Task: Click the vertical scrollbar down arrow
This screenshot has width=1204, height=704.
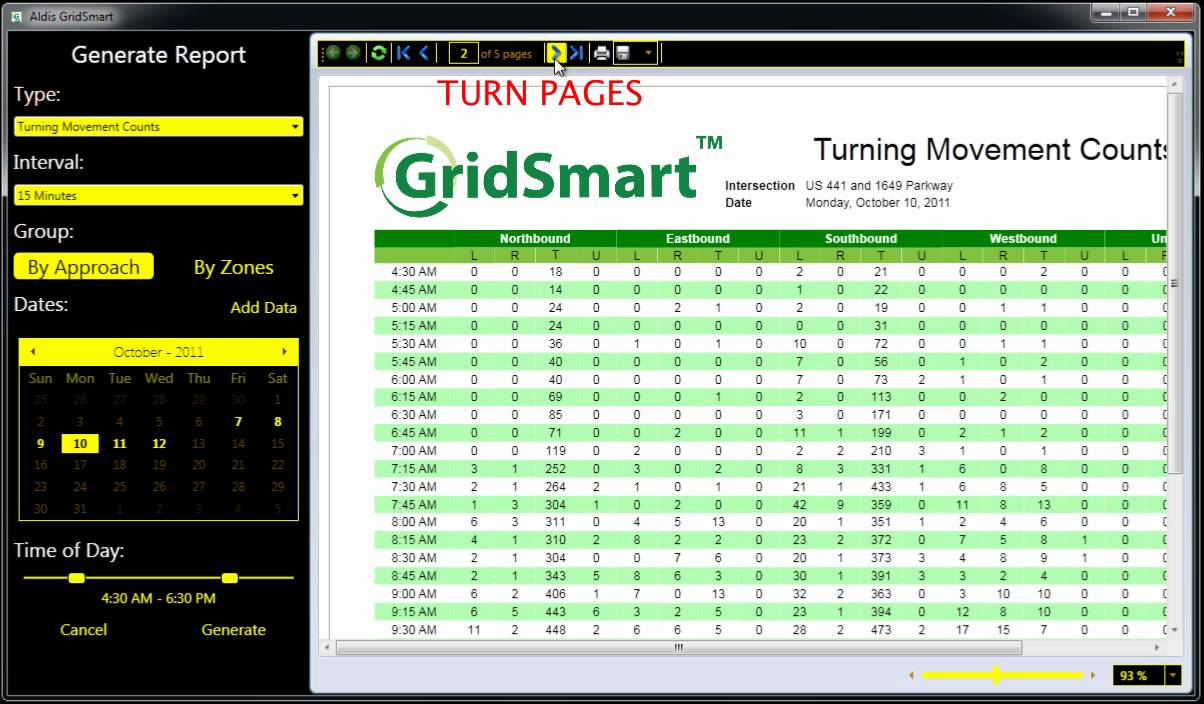Action: pyautogui.click(x=1174, y=631)
